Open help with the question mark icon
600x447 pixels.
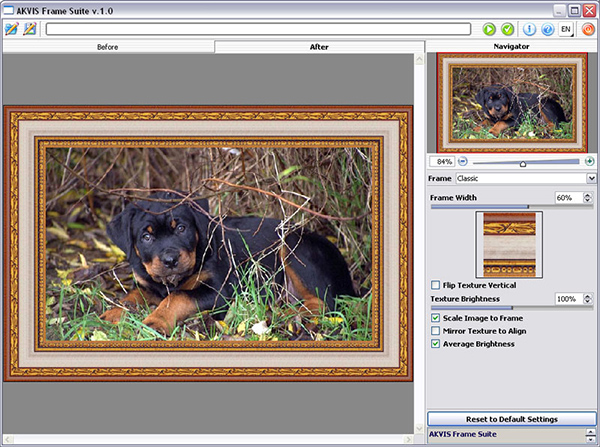click(x=547, y=29)
